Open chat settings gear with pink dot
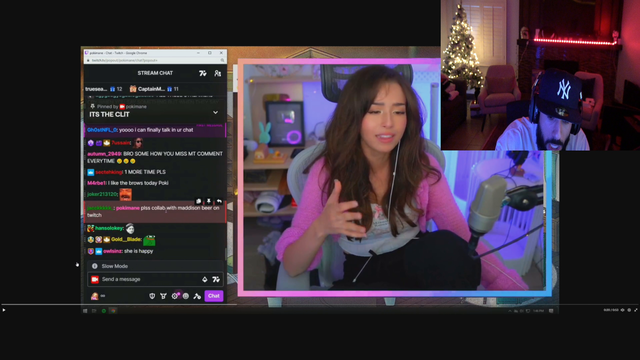This screenshot has height=360, width=640. pyautogui.click(x=175, y=296)
